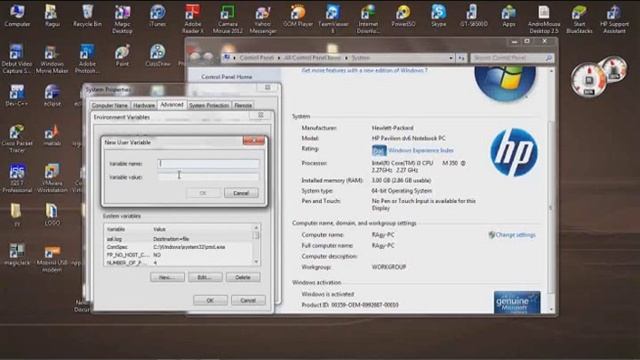Screen dimensions: 640x360
Task: Click Get more features with new edition link
Action: 364,70
